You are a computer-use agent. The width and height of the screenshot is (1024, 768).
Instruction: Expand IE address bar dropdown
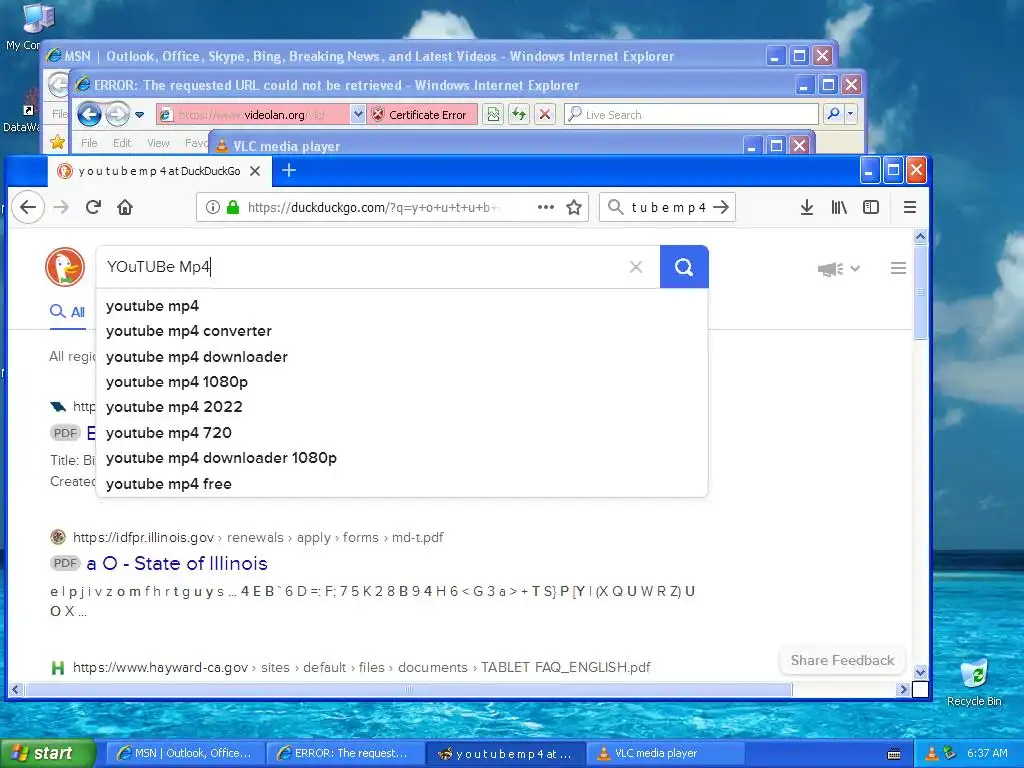[x=357, y=115]
